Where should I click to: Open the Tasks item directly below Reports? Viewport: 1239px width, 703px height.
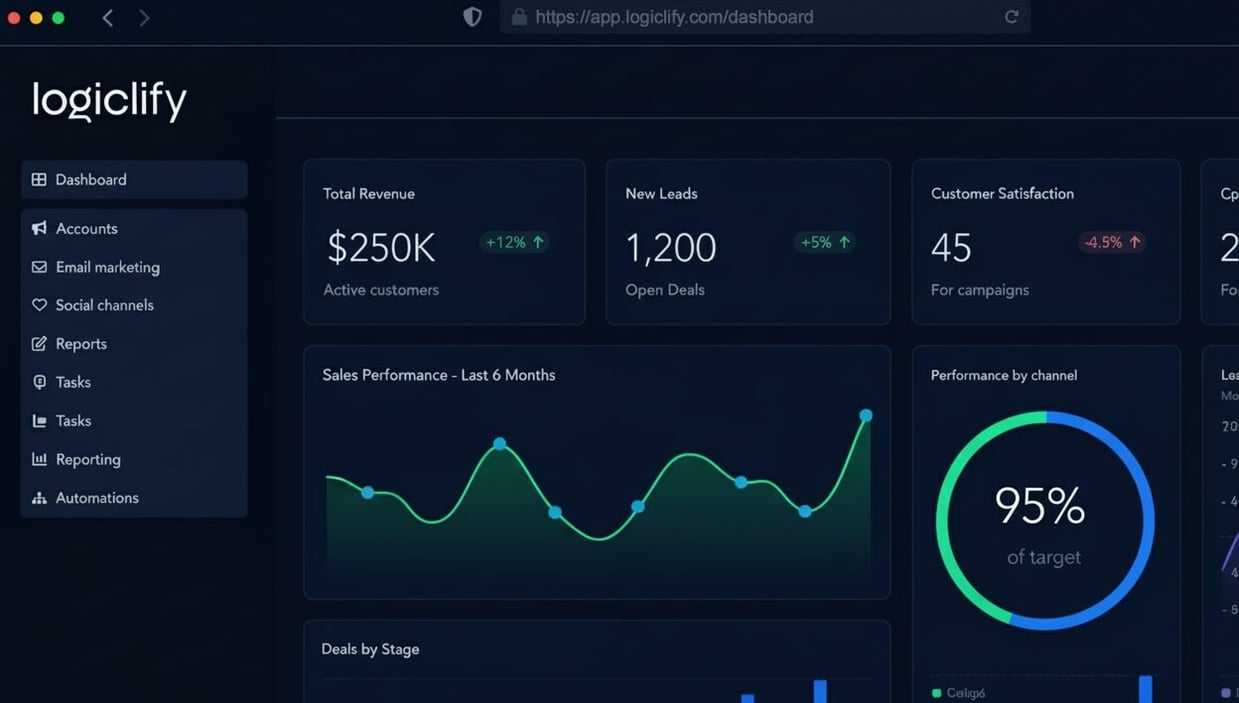pos(73,382)
